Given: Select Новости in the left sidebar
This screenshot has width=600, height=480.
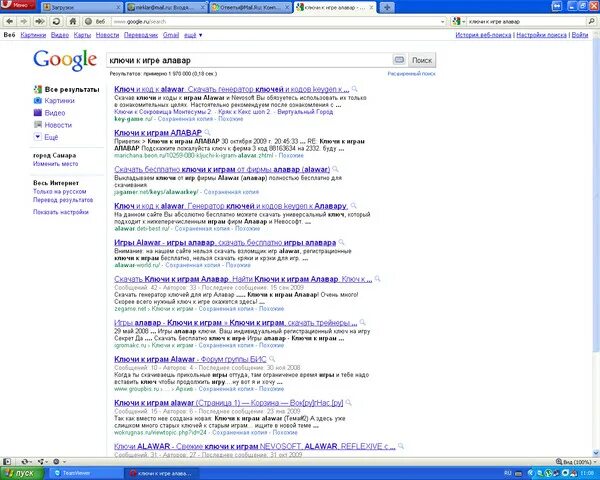Looking at the screenshot, I should coord(52,125).
